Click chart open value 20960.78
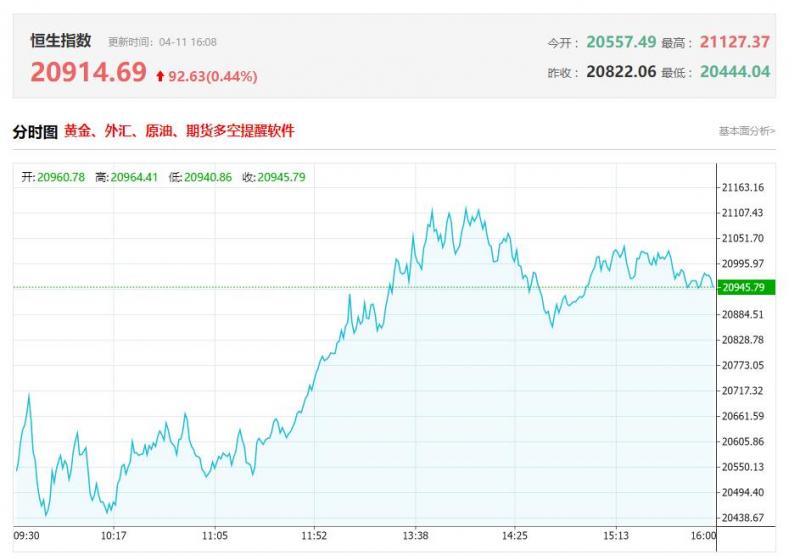 [x=61, y=177]
